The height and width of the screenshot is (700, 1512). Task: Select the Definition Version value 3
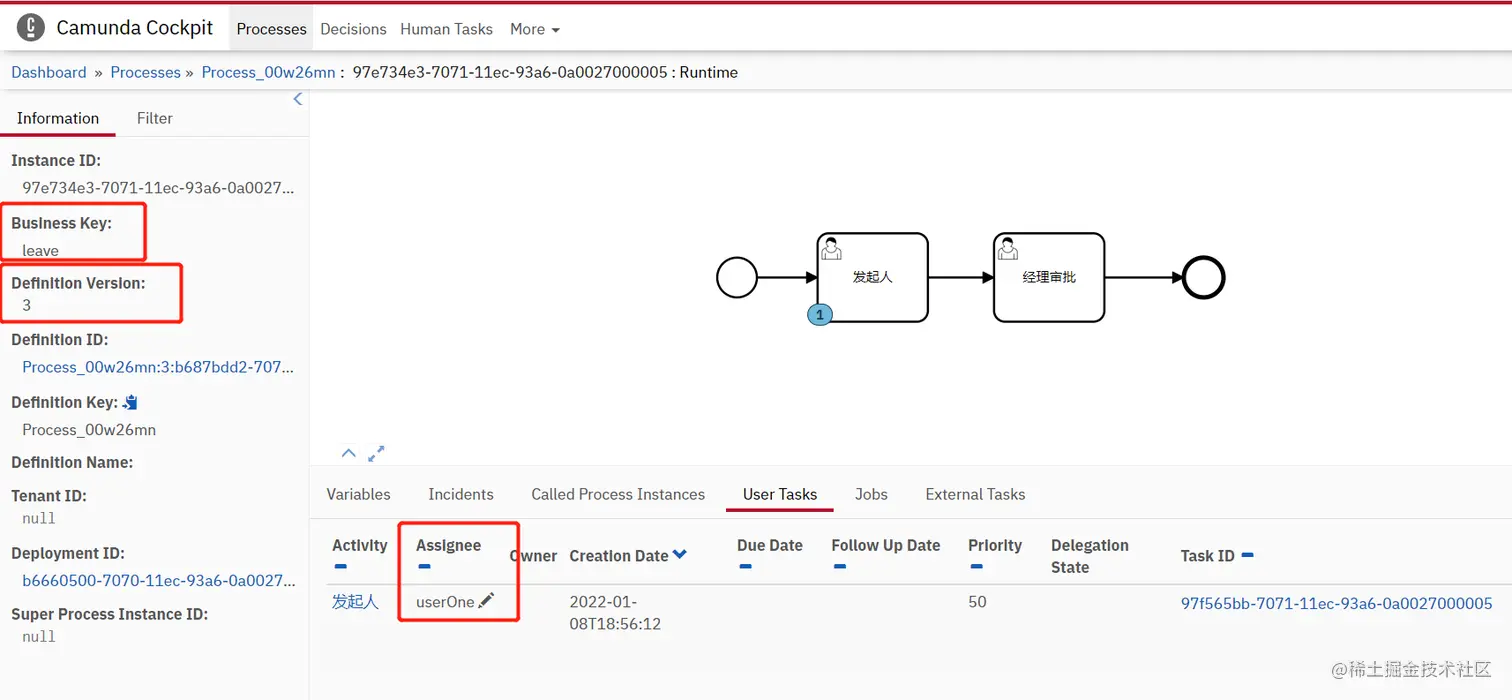coord(27,305)
